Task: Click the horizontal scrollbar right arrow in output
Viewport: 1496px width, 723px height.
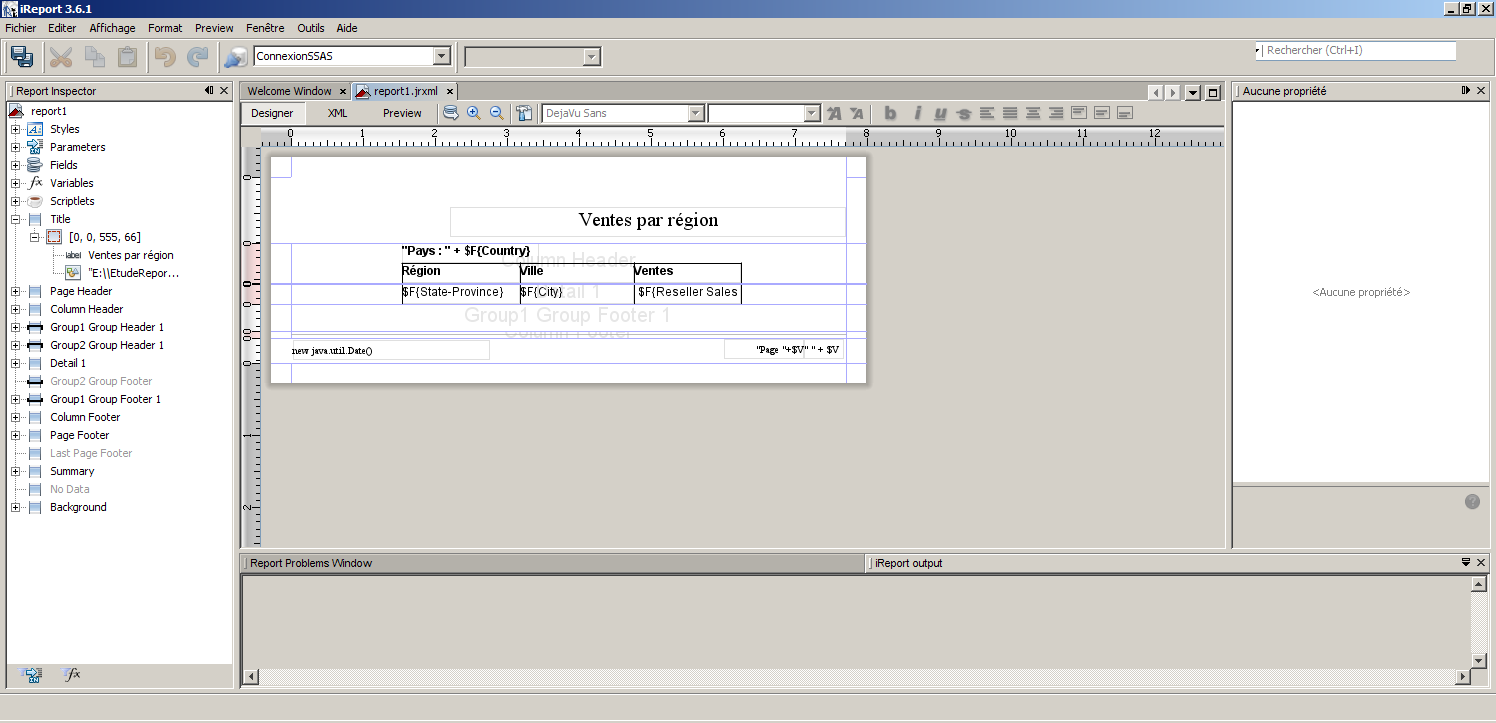Action: tap(1461, 677)
